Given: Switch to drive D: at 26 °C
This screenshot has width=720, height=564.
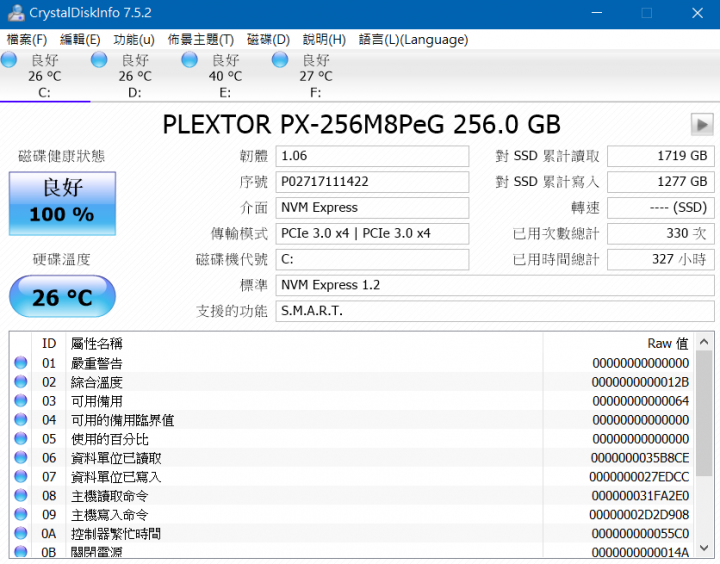Looking at the screenshot, I should 135,76.
